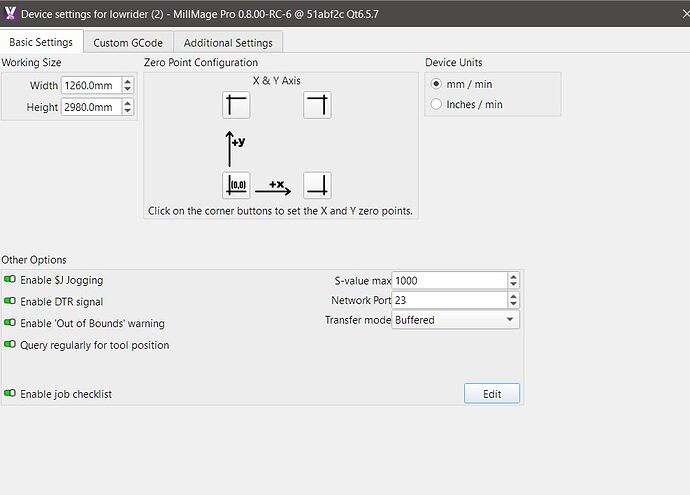The width and height of the screenshot is (690, 495).
Task: Click the MillMage app icon in title bar
Action: [x=11, y=14]
